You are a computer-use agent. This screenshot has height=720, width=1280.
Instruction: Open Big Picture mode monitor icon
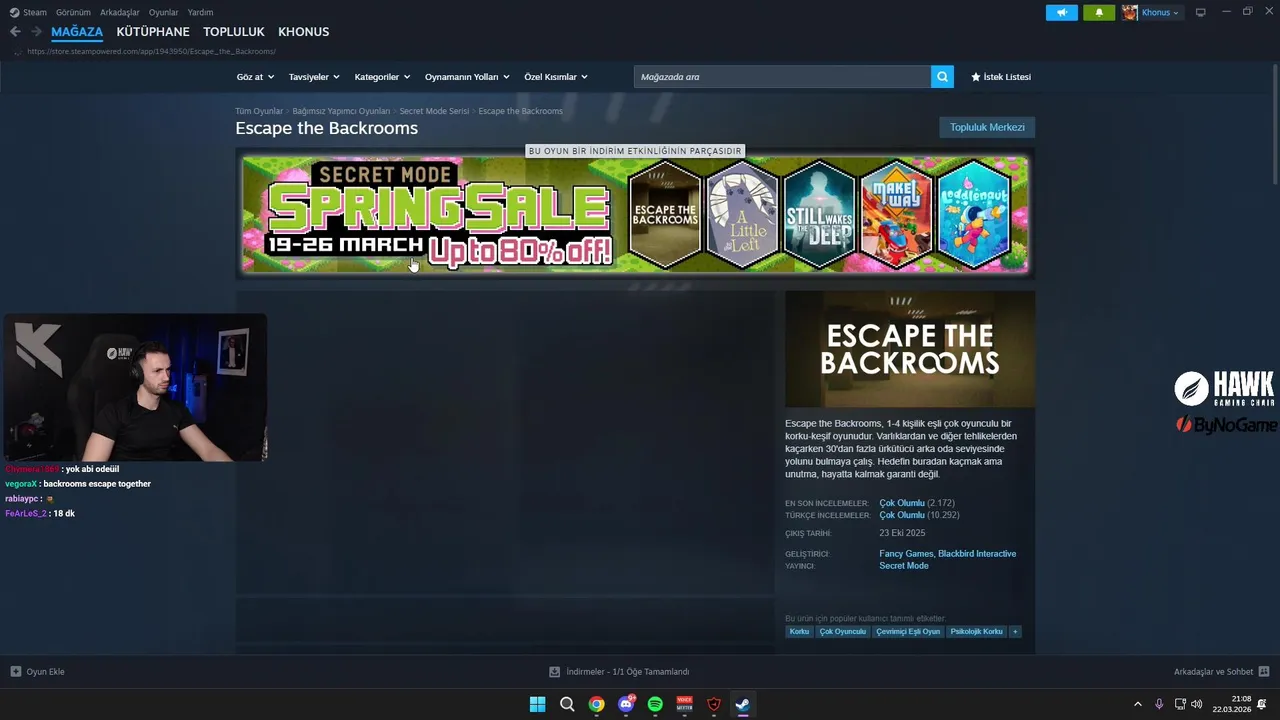[1201, 12]
